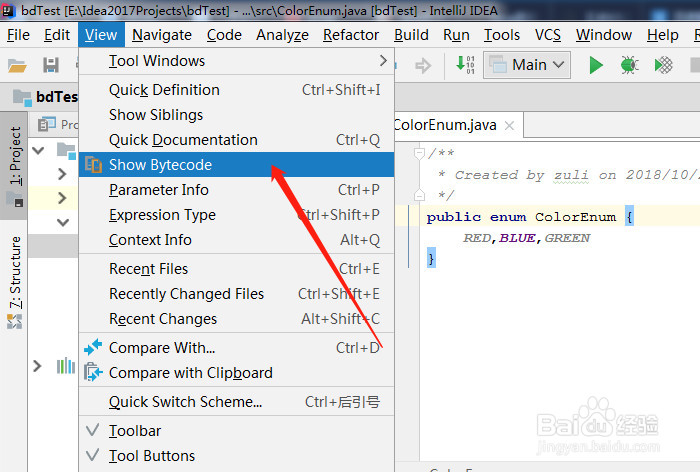This screenshot has height=472, width=700.
Task: Click the Compare With arrows icon
Action: 93,347
